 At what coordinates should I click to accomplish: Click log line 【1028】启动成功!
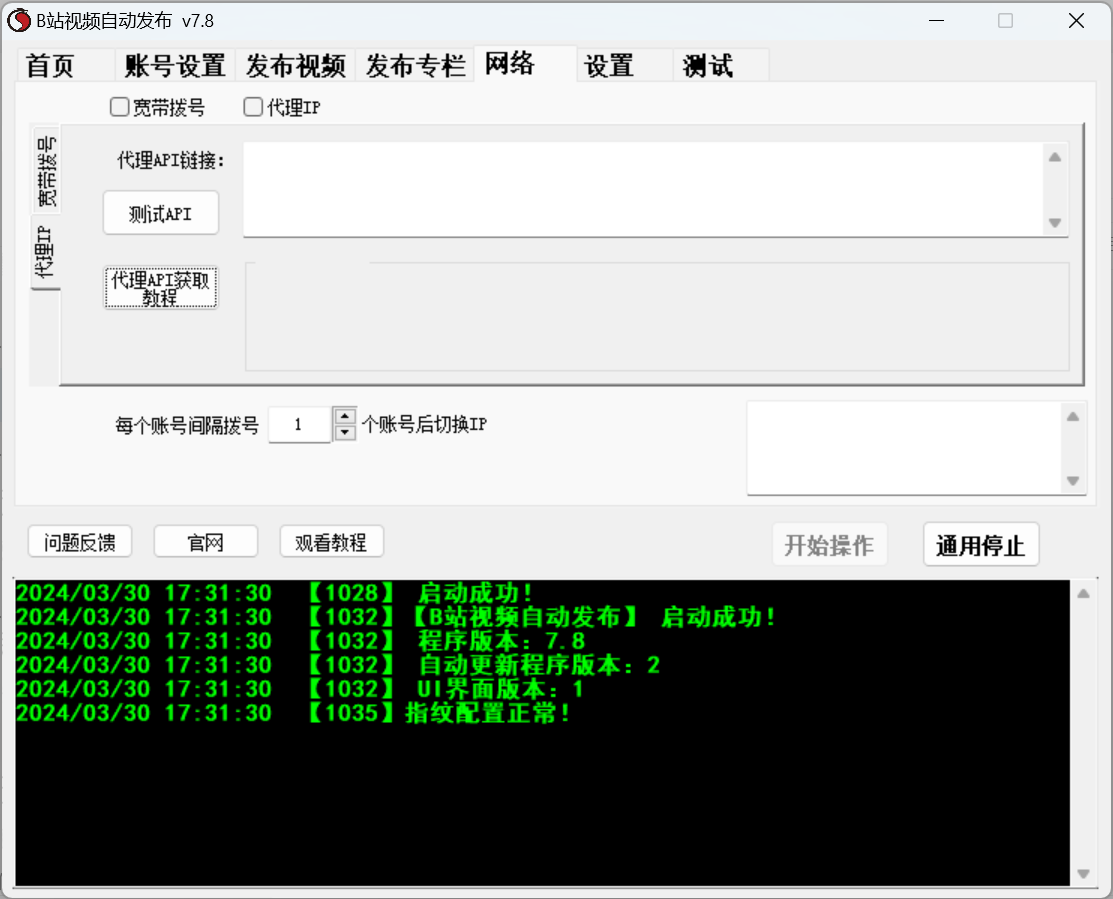click(275, 593)
